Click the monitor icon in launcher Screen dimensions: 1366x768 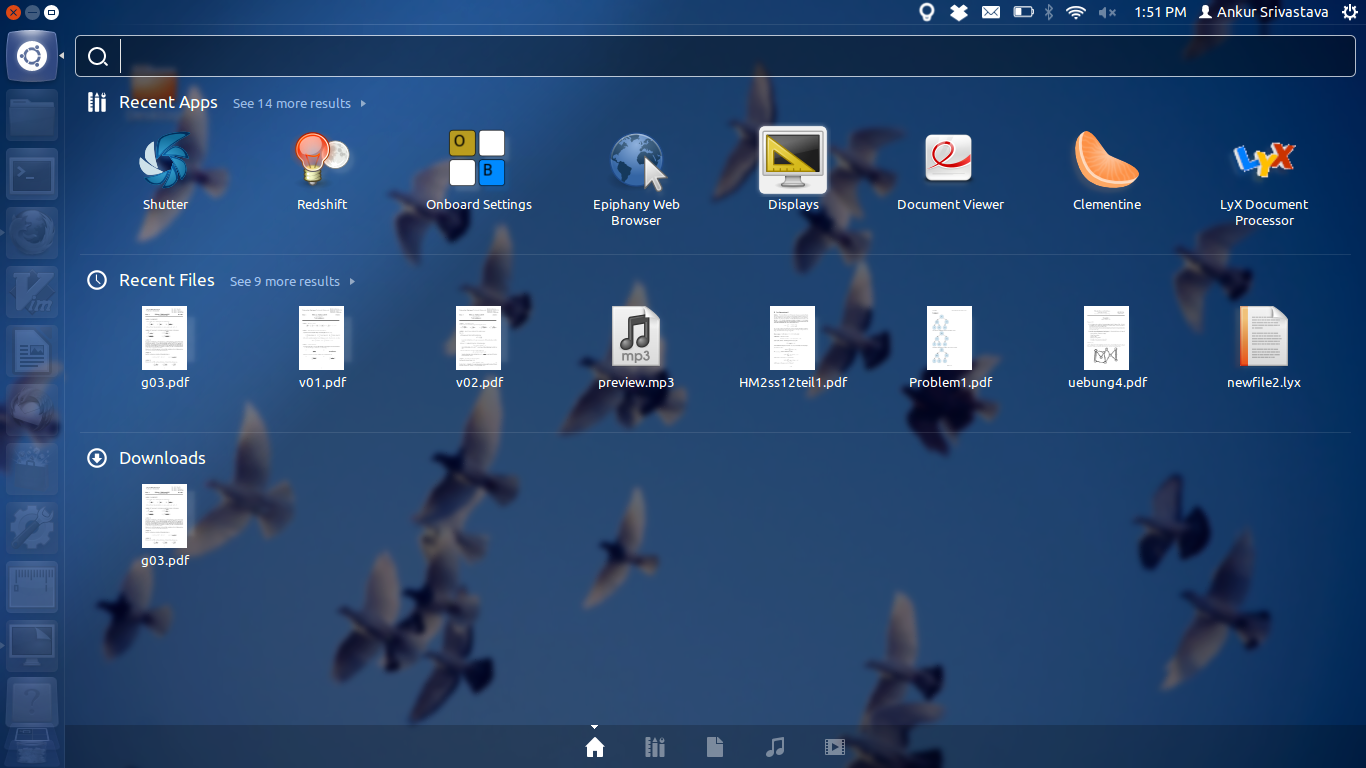point(32,646)
